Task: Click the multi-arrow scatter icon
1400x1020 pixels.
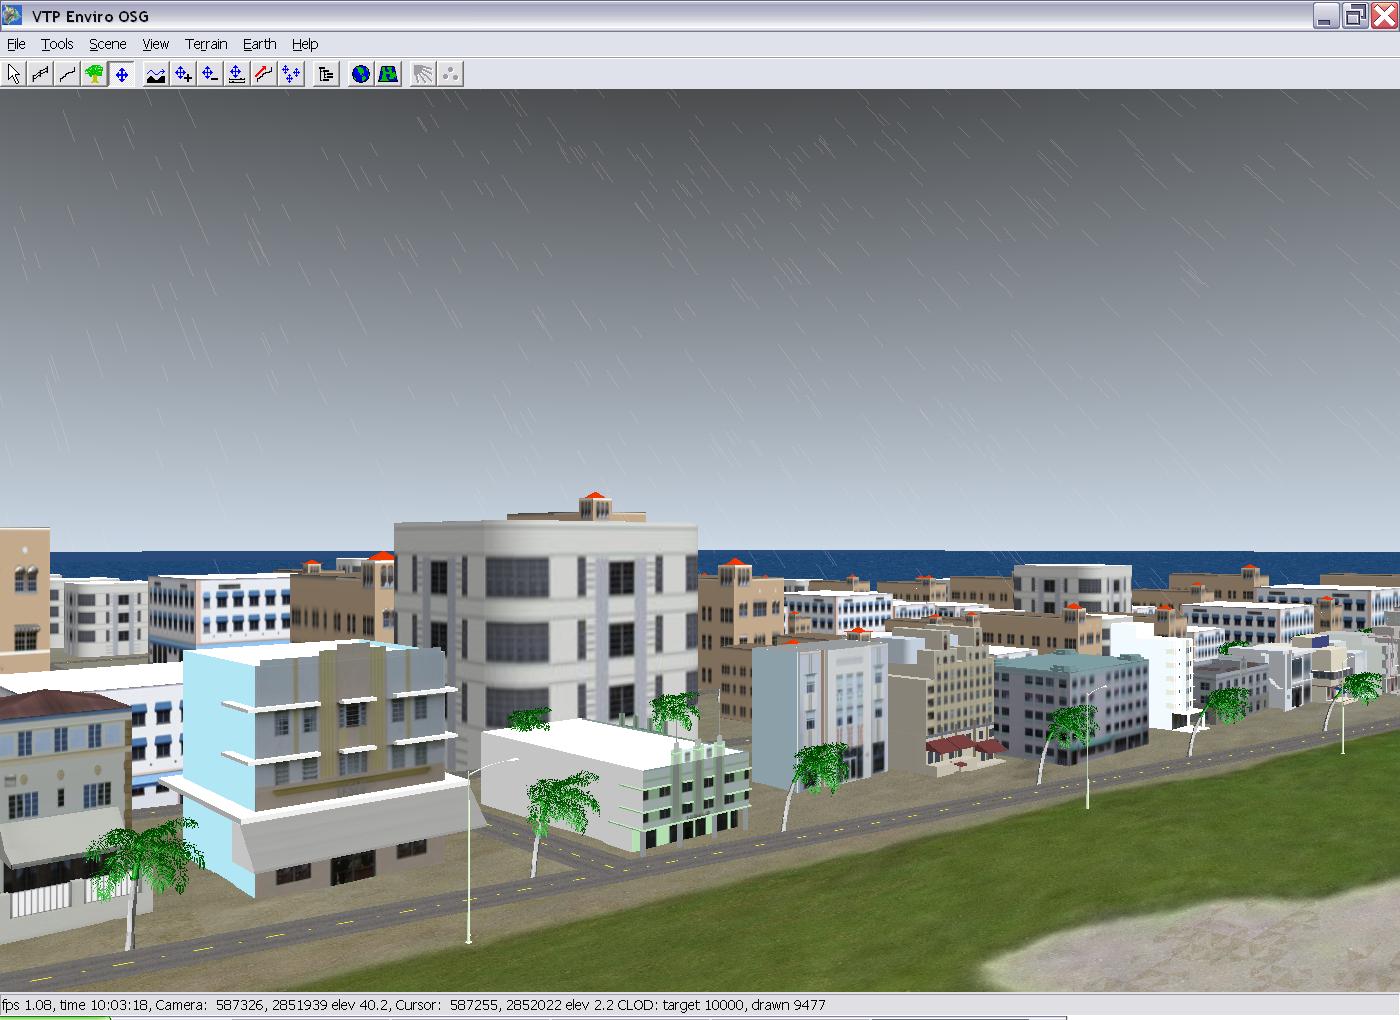Action: pos(290,74)
